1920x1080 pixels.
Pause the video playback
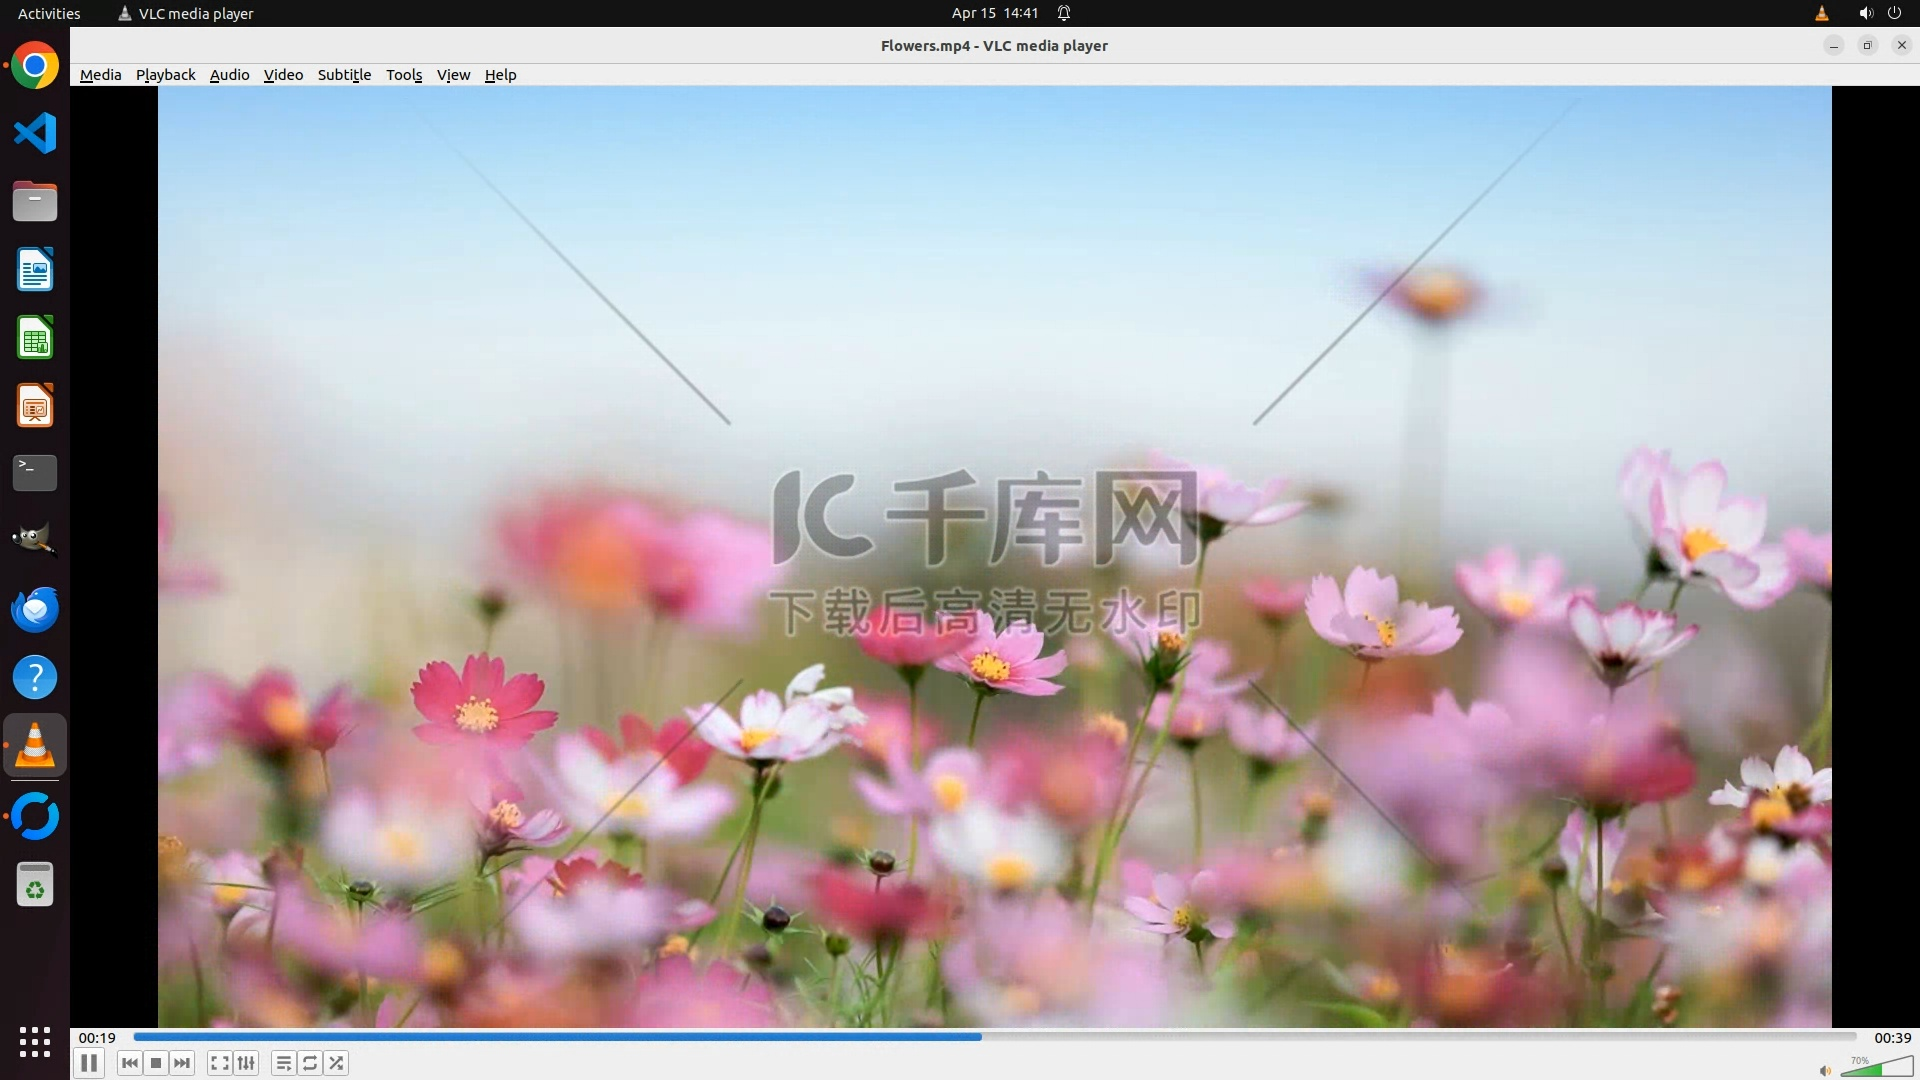89,1063
